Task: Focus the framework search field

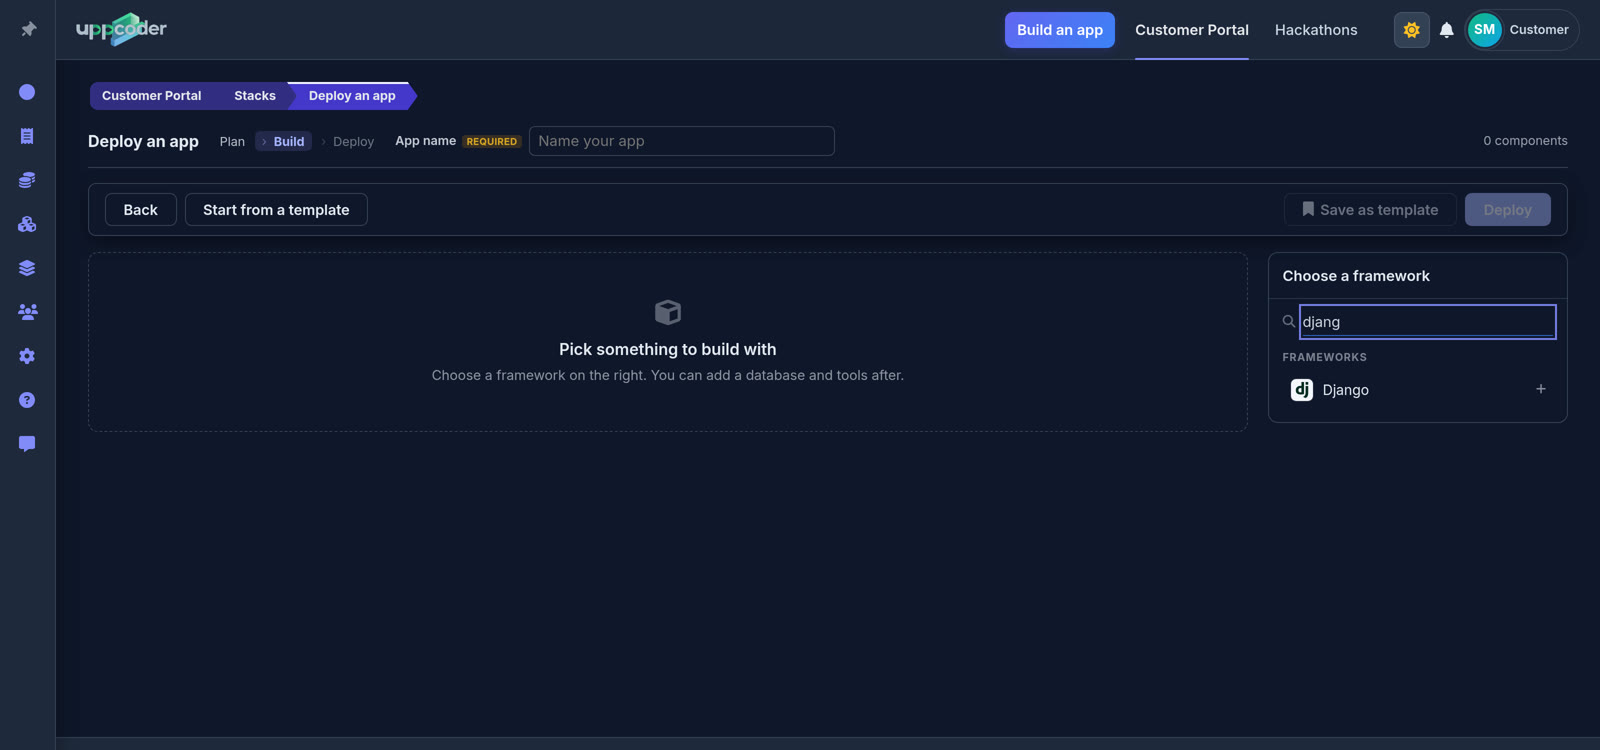Action: click(x=1427, y=322)
